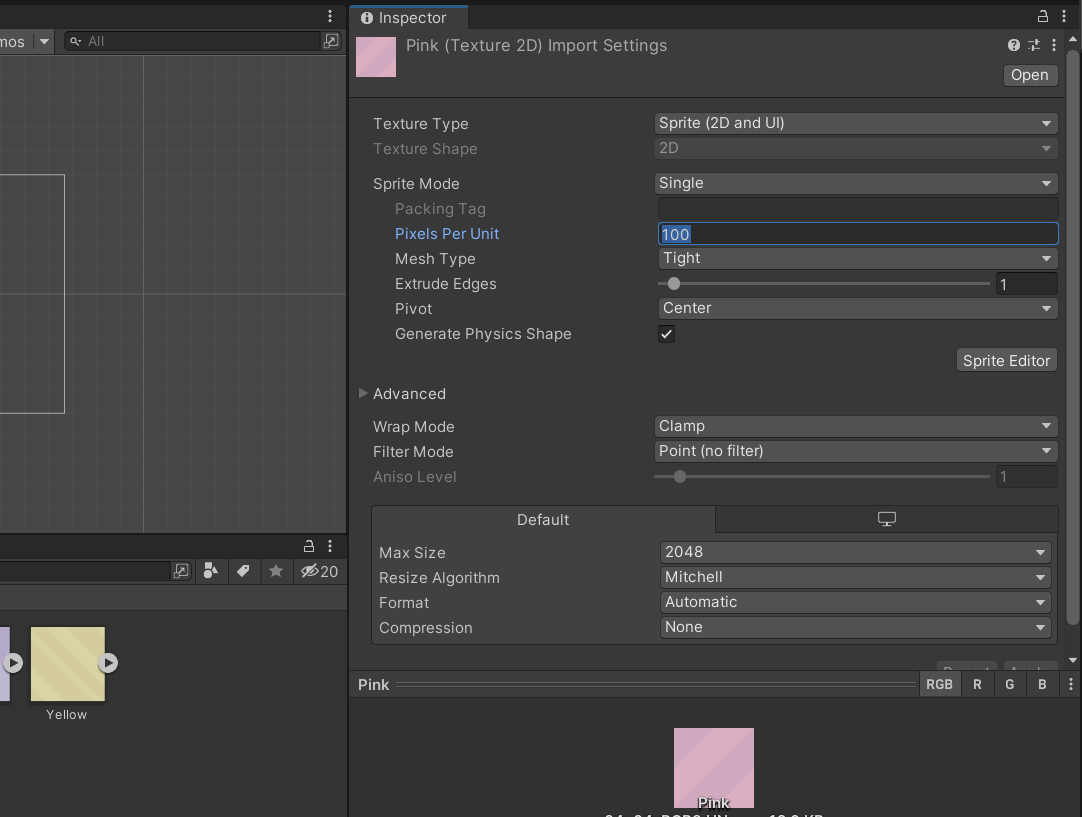Screen dimensions: 1082x817
Task: Open the Filter Mode dropdown
Action: click(855, 451)
